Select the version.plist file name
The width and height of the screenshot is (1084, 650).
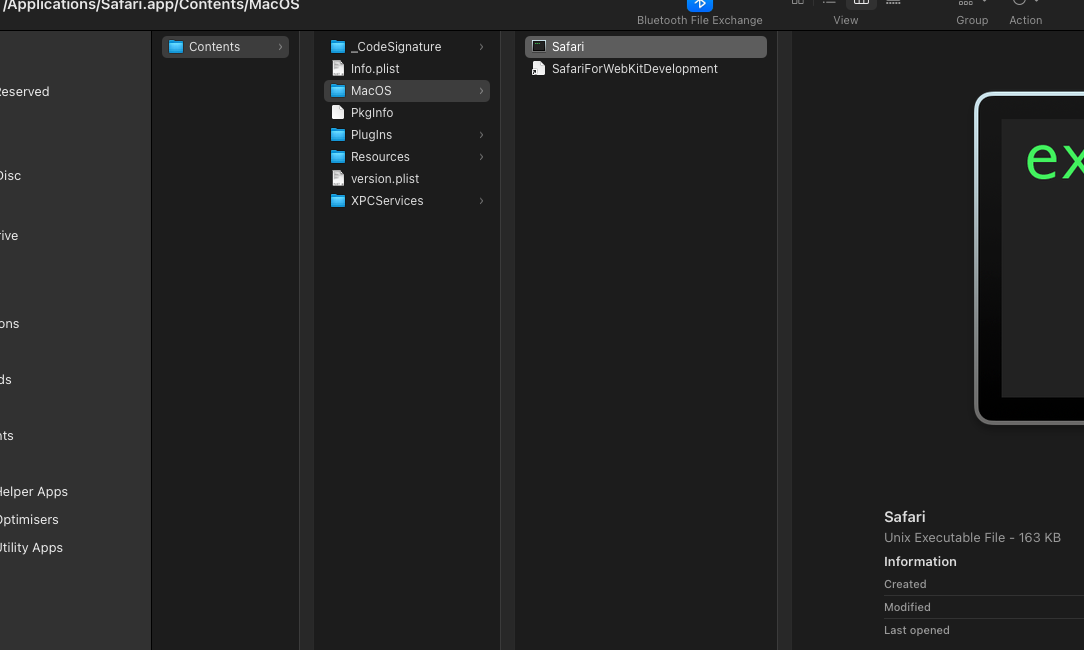point(385,178)
